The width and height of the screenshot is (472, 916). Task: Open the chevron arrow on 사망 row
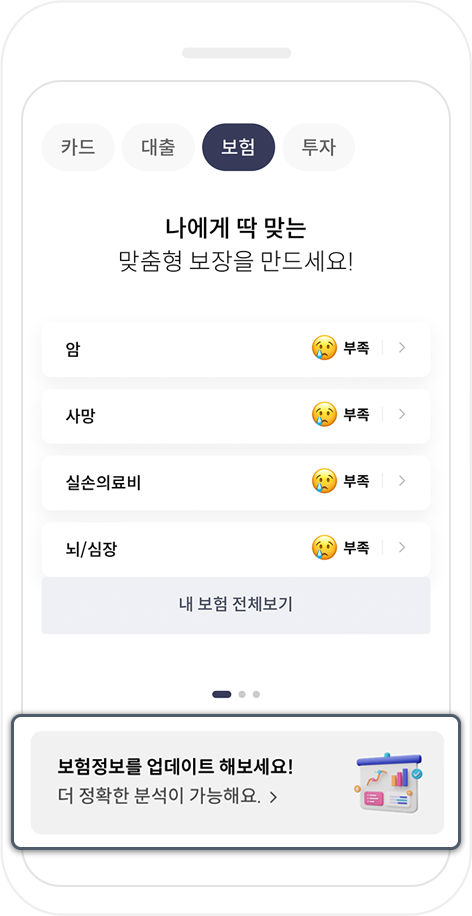(402, 414)
